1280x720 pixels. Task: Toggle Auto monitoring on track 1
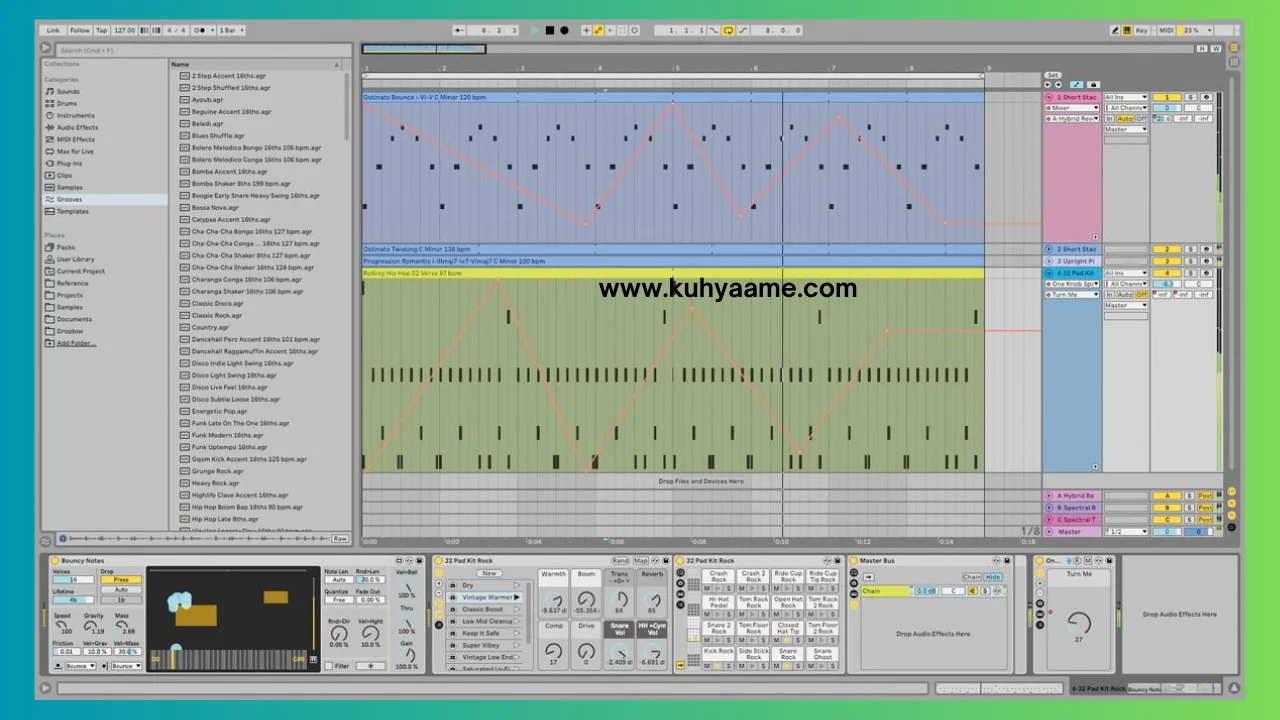(x=1125, y=119)
